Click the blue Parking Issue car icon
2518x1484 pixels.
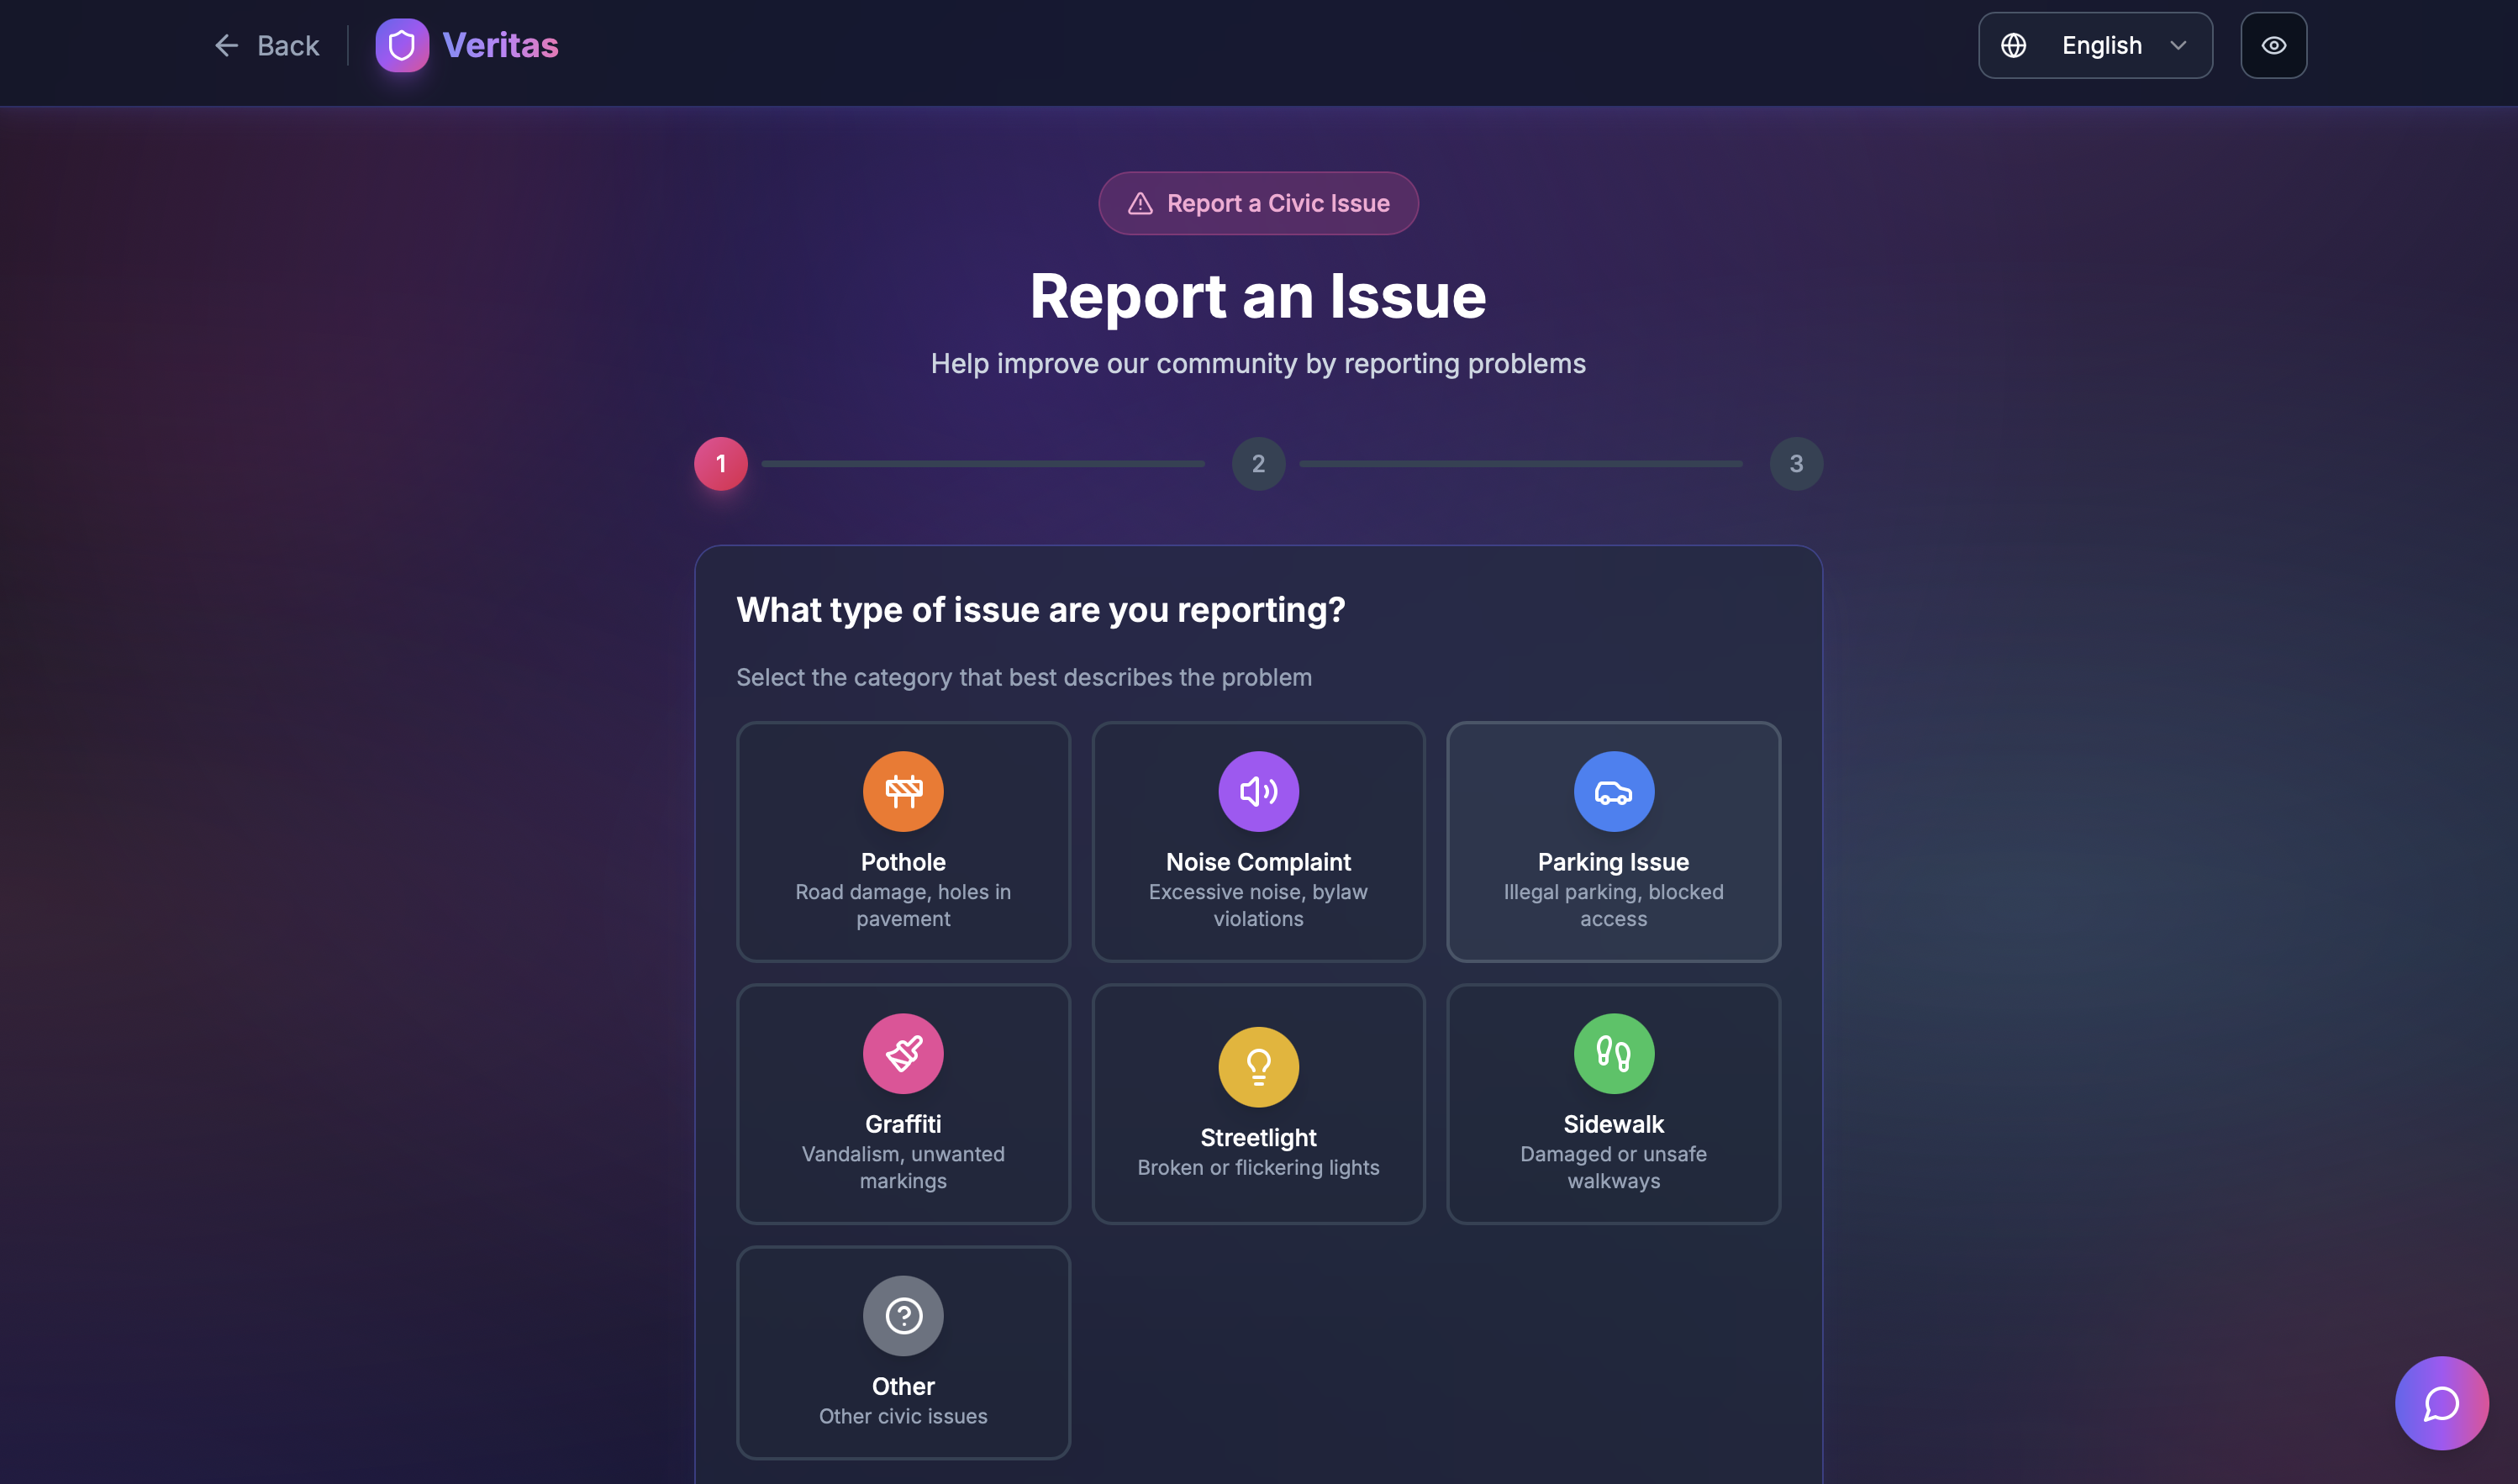(x=1613, y=791)
